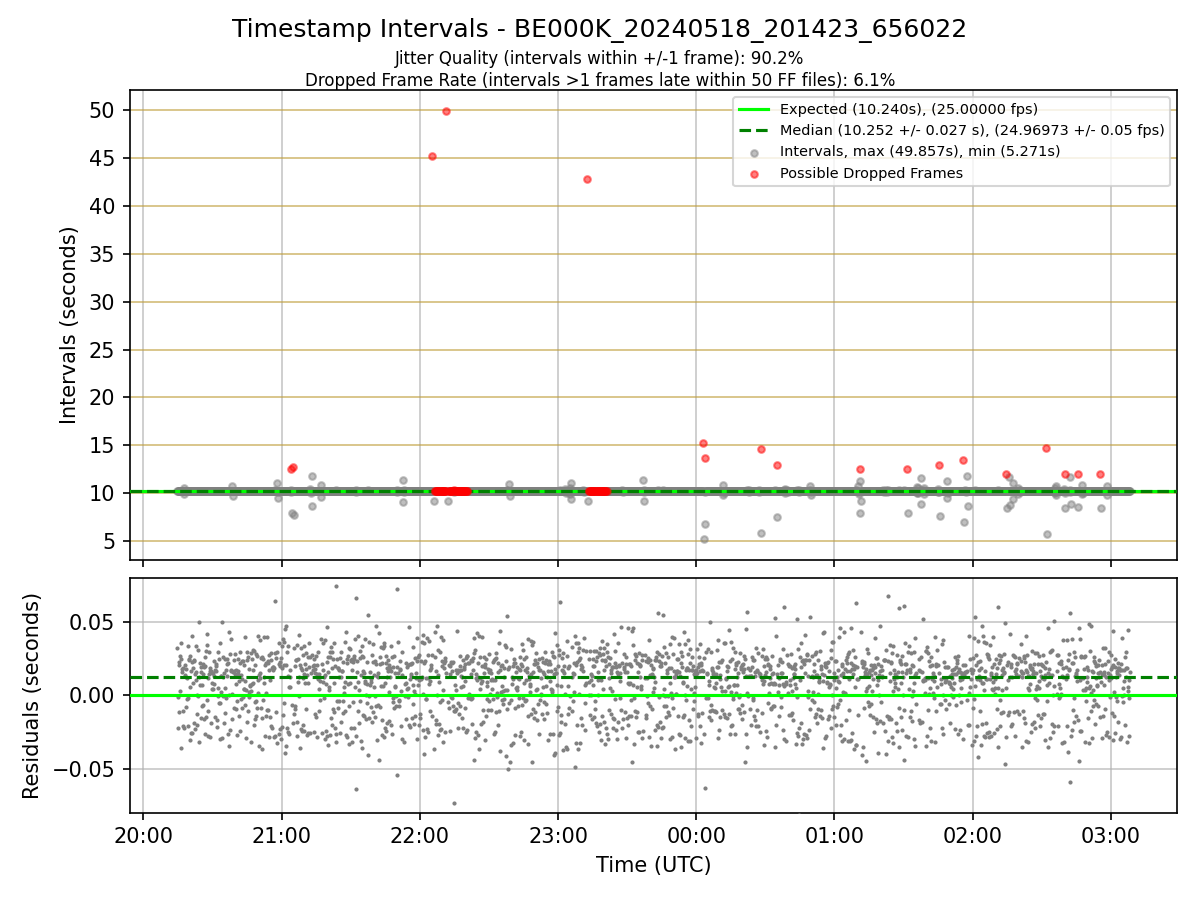Click the red dropped-frame cluster after 22:00
The width and height of the screenshot is (1200, 900).
tap(451, 491)
